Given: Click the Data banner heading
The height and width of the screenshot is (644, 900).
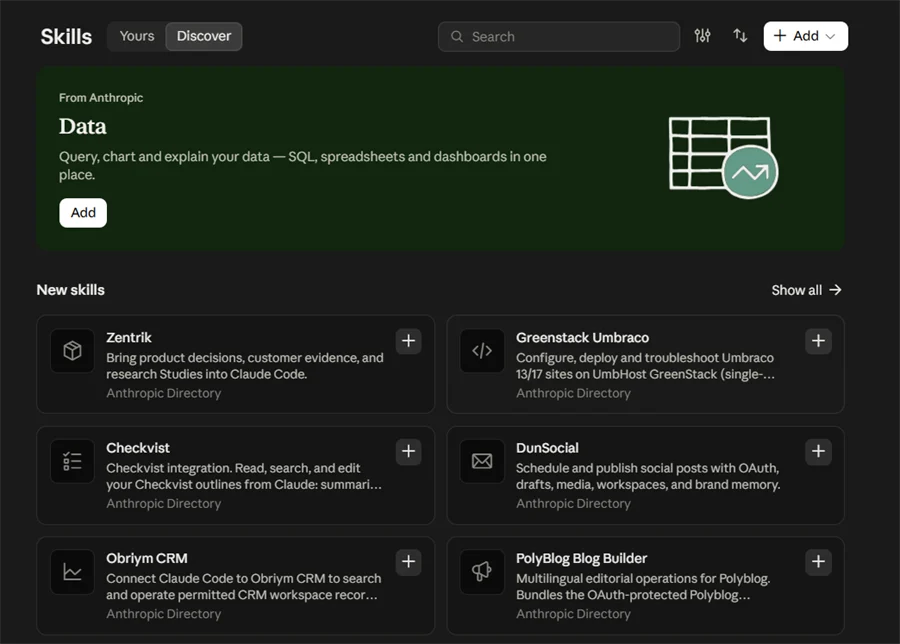Looking at the screenshot, I should pos(83,126).
